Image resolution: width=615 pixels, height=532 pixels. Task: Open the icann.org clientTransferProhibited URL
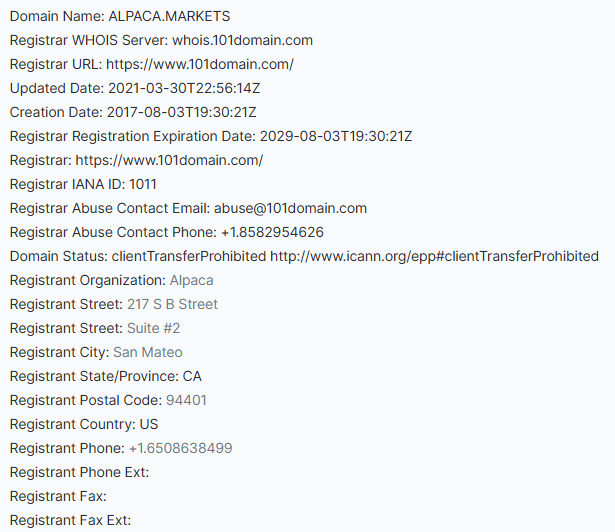(x=434, y=256)
